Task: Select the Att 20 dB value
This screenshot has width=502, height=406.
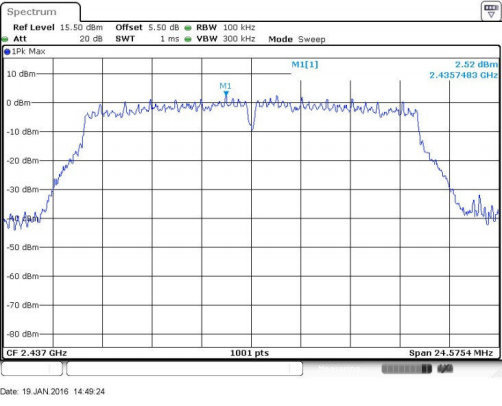Action: [x=91, y=39]
